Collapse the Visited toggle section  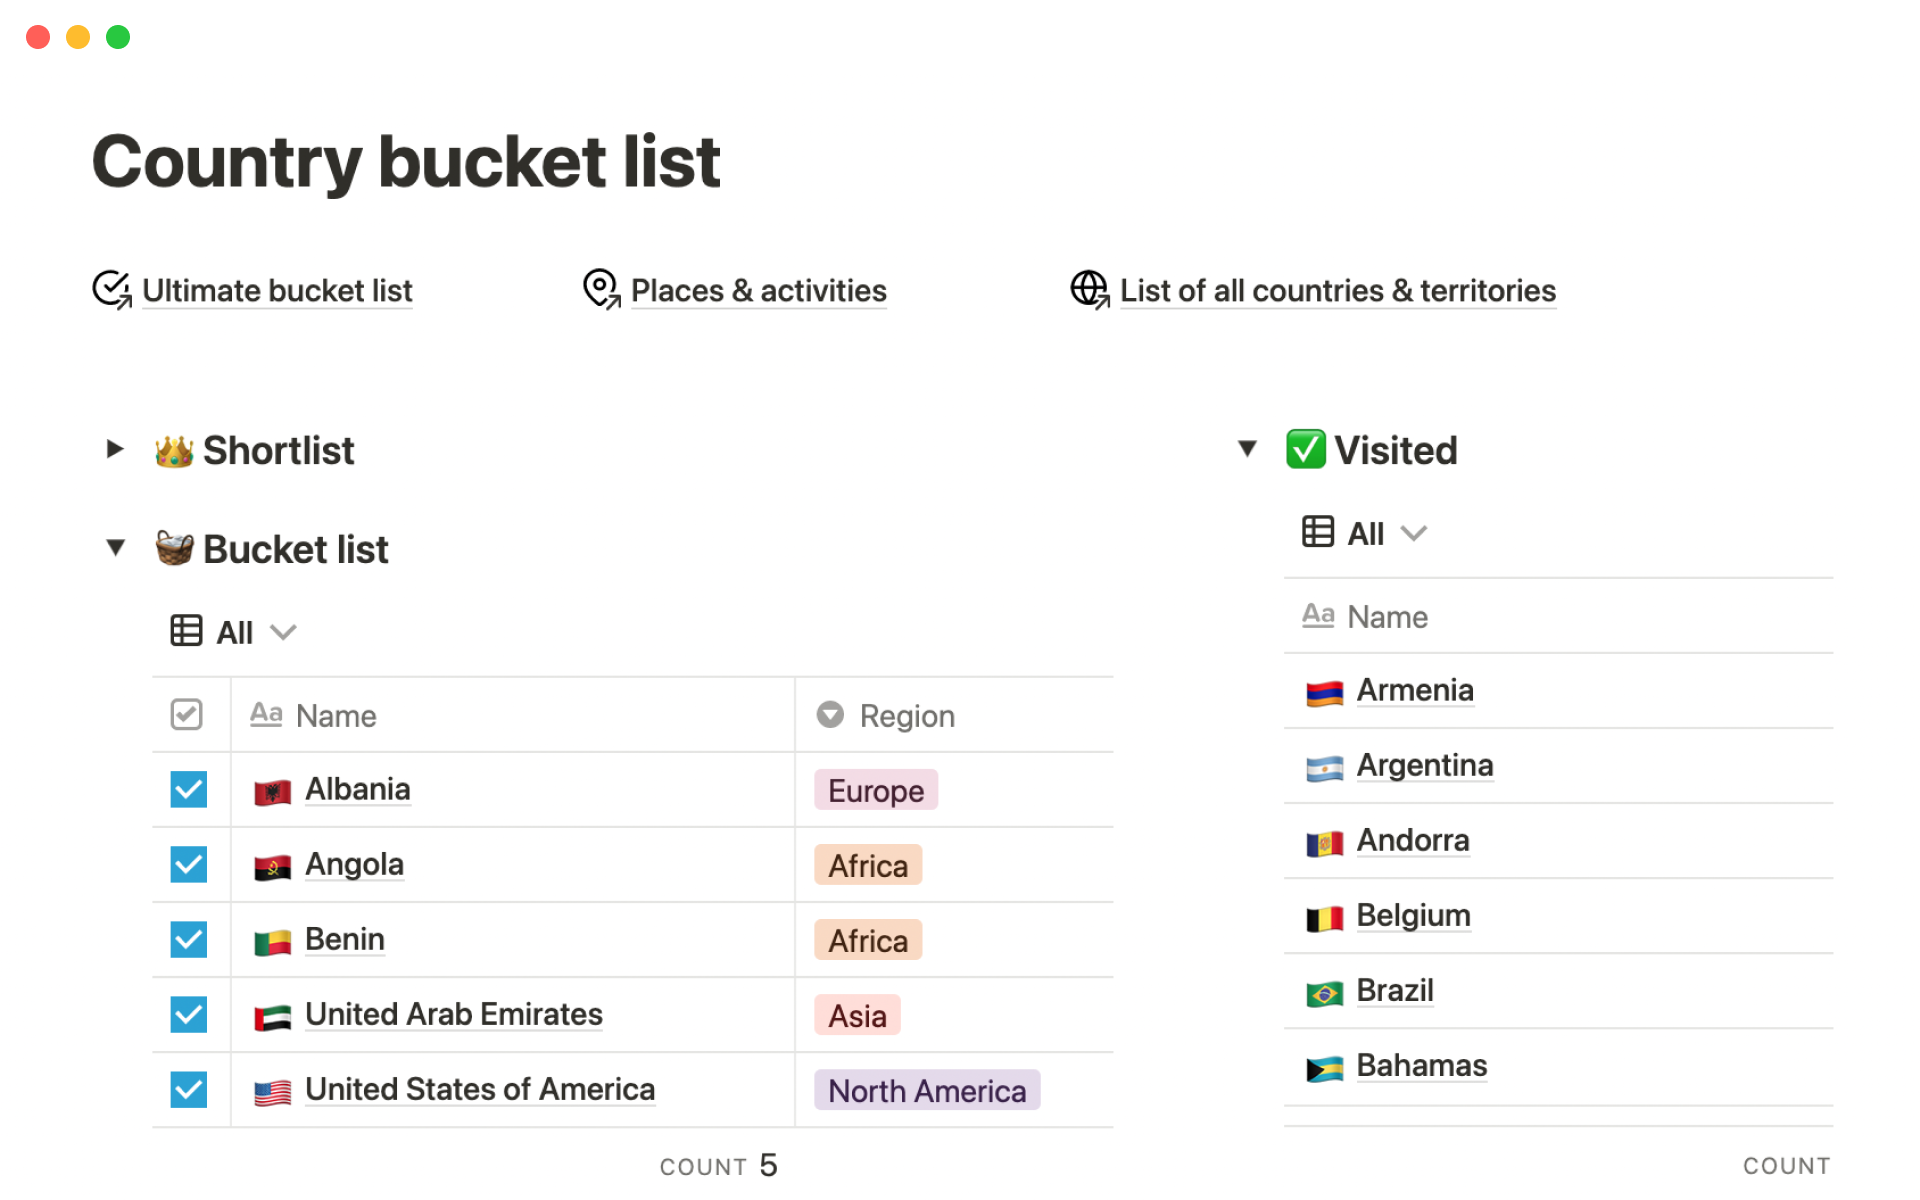(x=1247, y=449)
